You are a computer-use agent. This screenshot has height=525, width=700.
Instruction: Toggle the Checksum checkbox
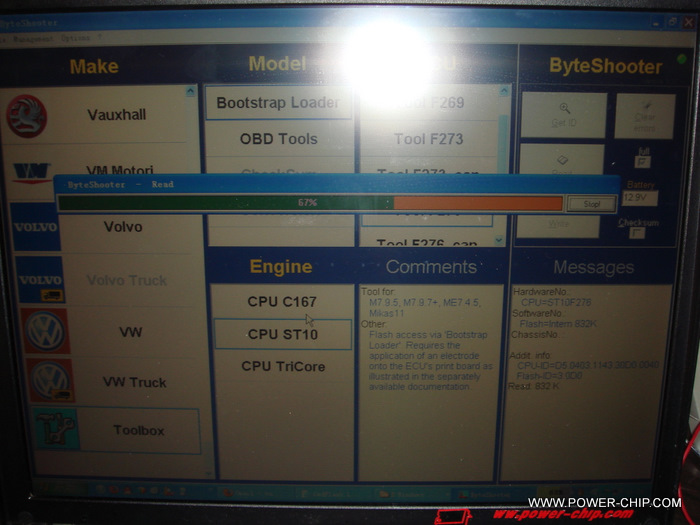click(637, 233)
